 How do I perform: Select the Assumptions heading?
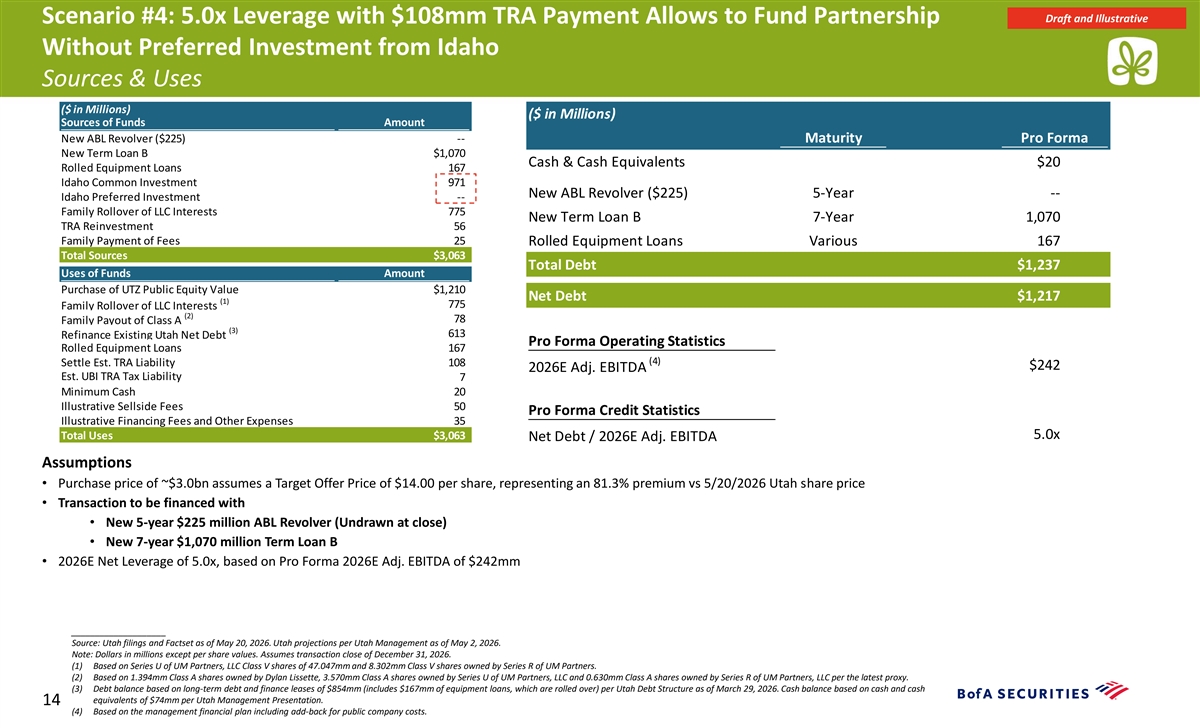[x=87, y=463]
